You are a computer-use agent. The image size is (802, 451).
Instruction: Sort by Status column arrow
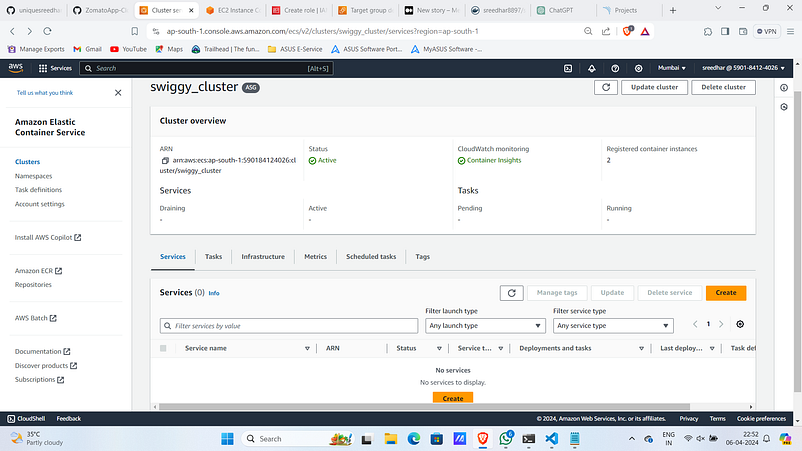coord(439,348)
